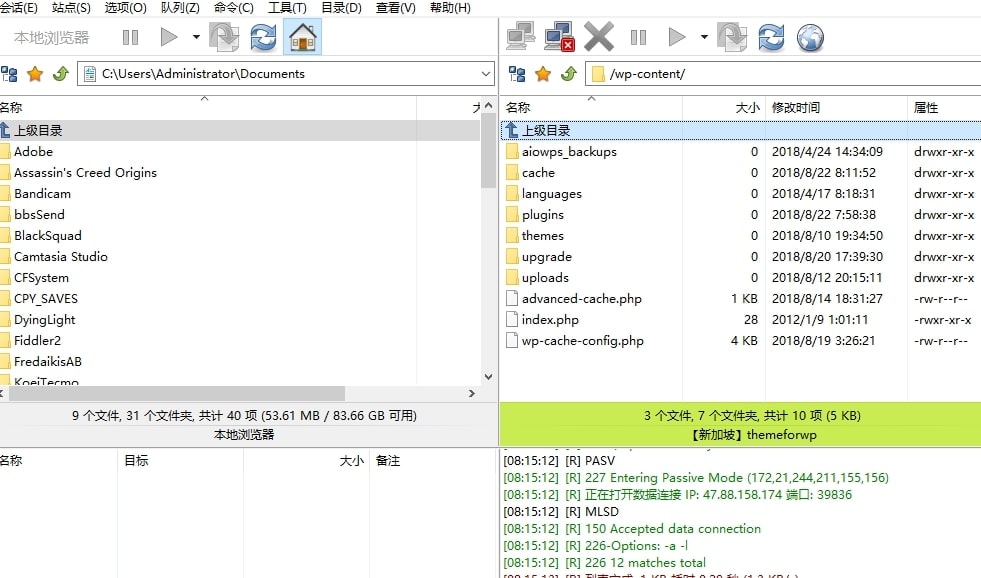This screenshot has width=981, height=578.
Task: Connect to an FTP server
Action: coord(520,38)
